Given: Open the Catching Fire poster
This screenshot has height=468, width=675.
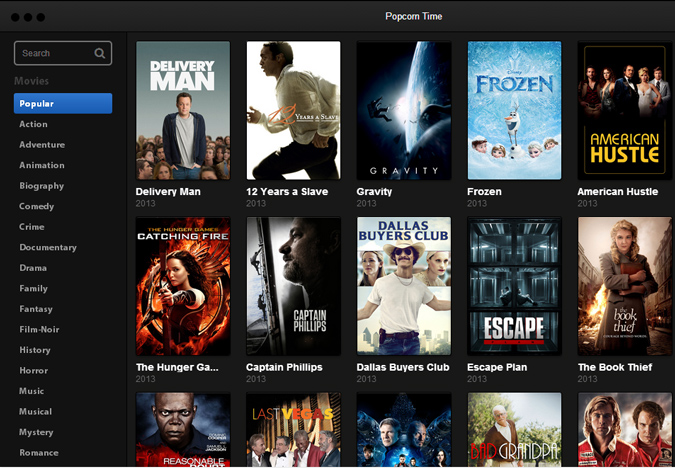Looking at the screenshot, I should (x=183, y=286).
